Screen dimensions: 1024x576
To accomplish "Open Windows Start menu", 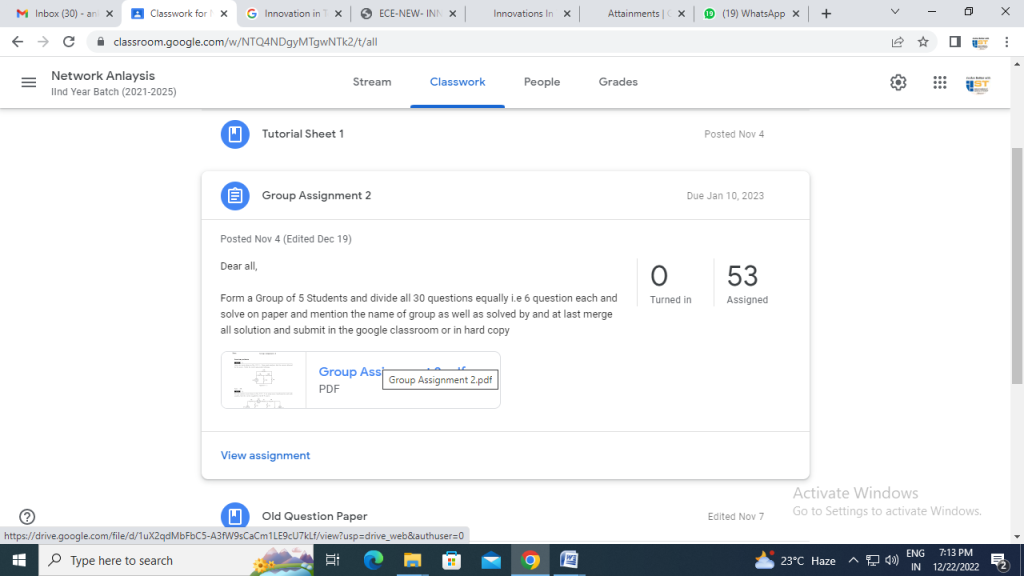I will [19, 560].
